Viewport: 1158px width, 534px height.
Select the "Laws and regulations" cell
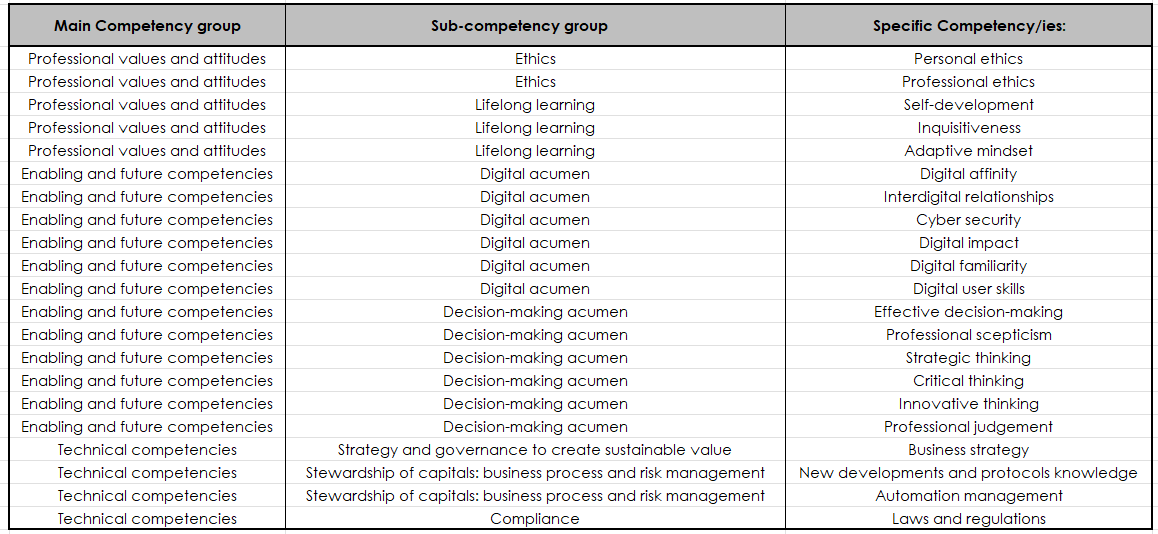coord(968,519)
